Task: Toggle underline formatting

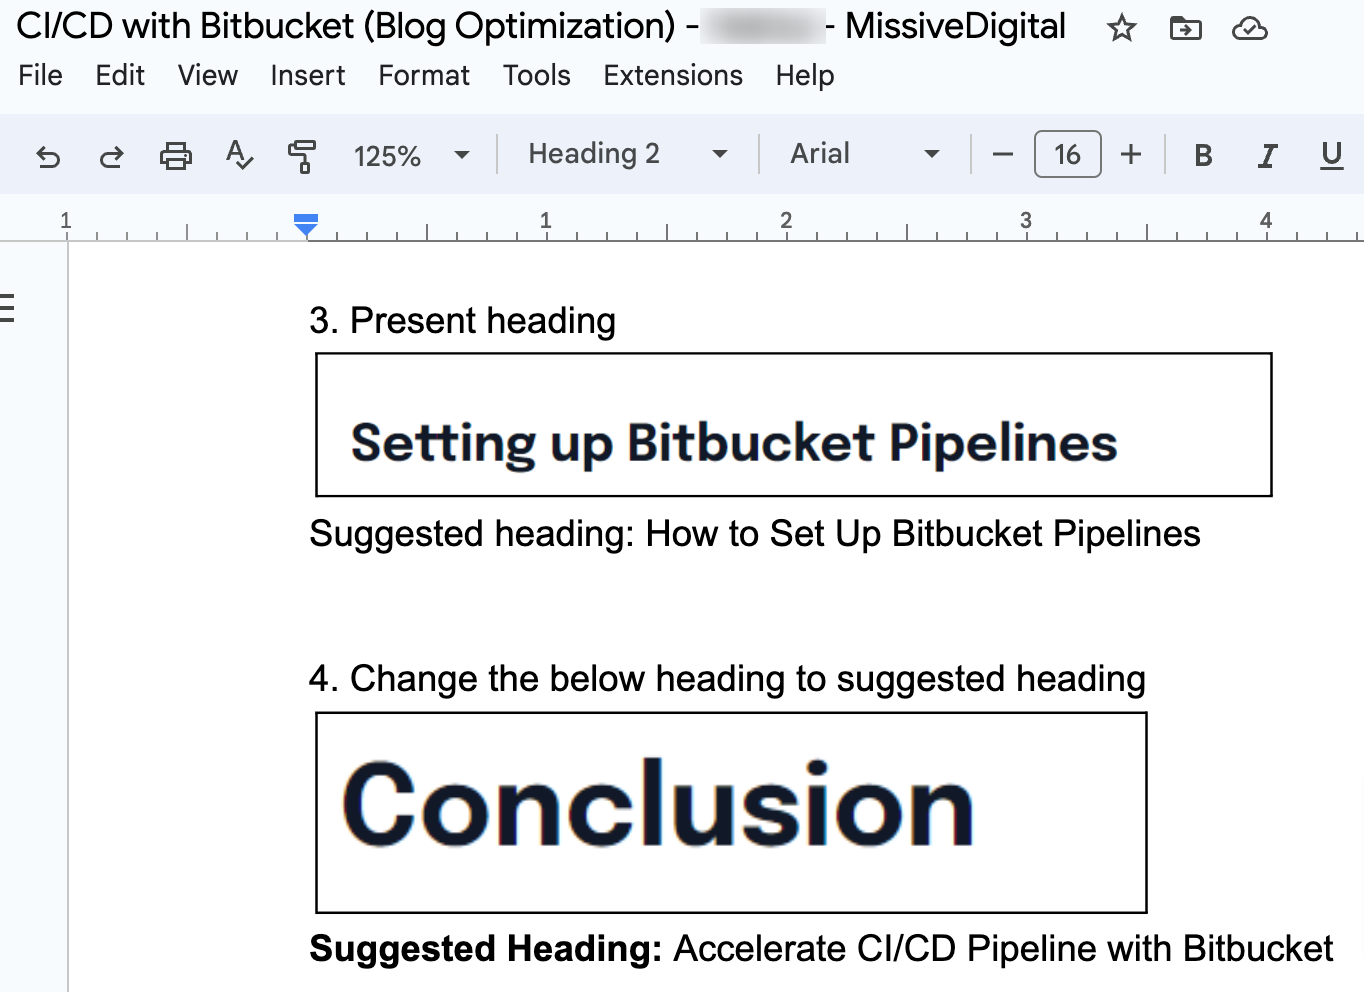Action: [1331, 155]
